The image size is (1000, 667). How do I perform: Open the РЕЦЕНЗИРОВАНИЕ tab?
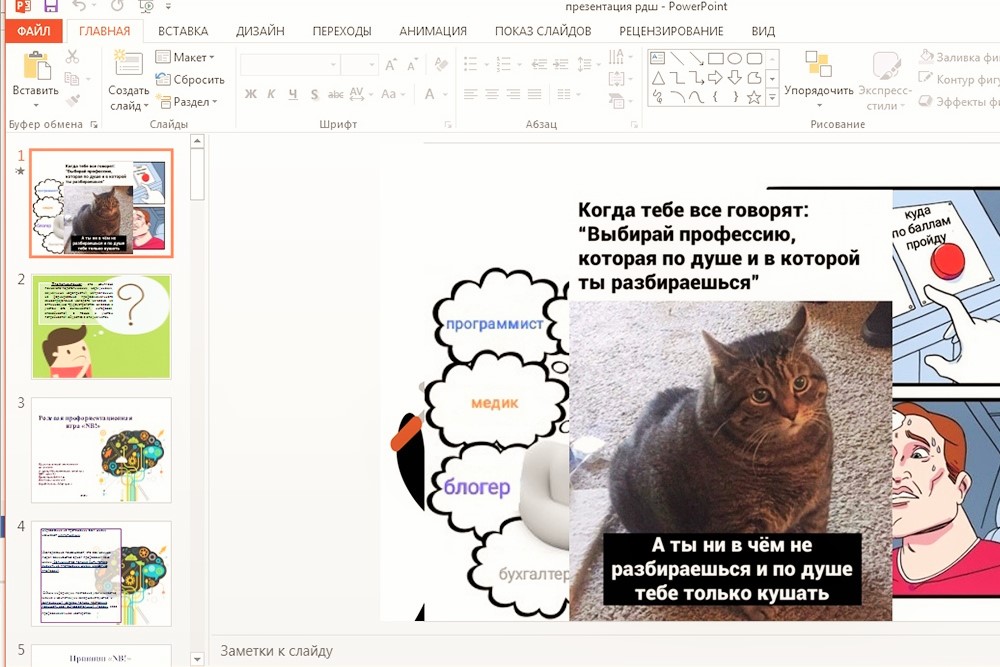click(671, 31)
